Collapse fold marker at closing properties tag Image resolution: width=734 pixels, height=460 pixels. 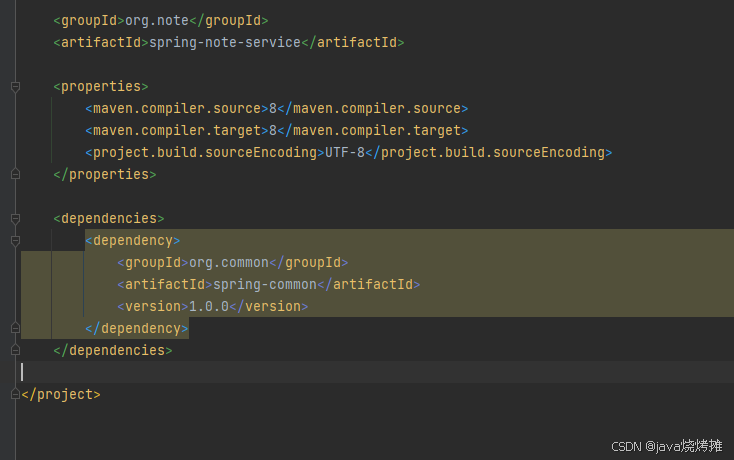(15, 174)
